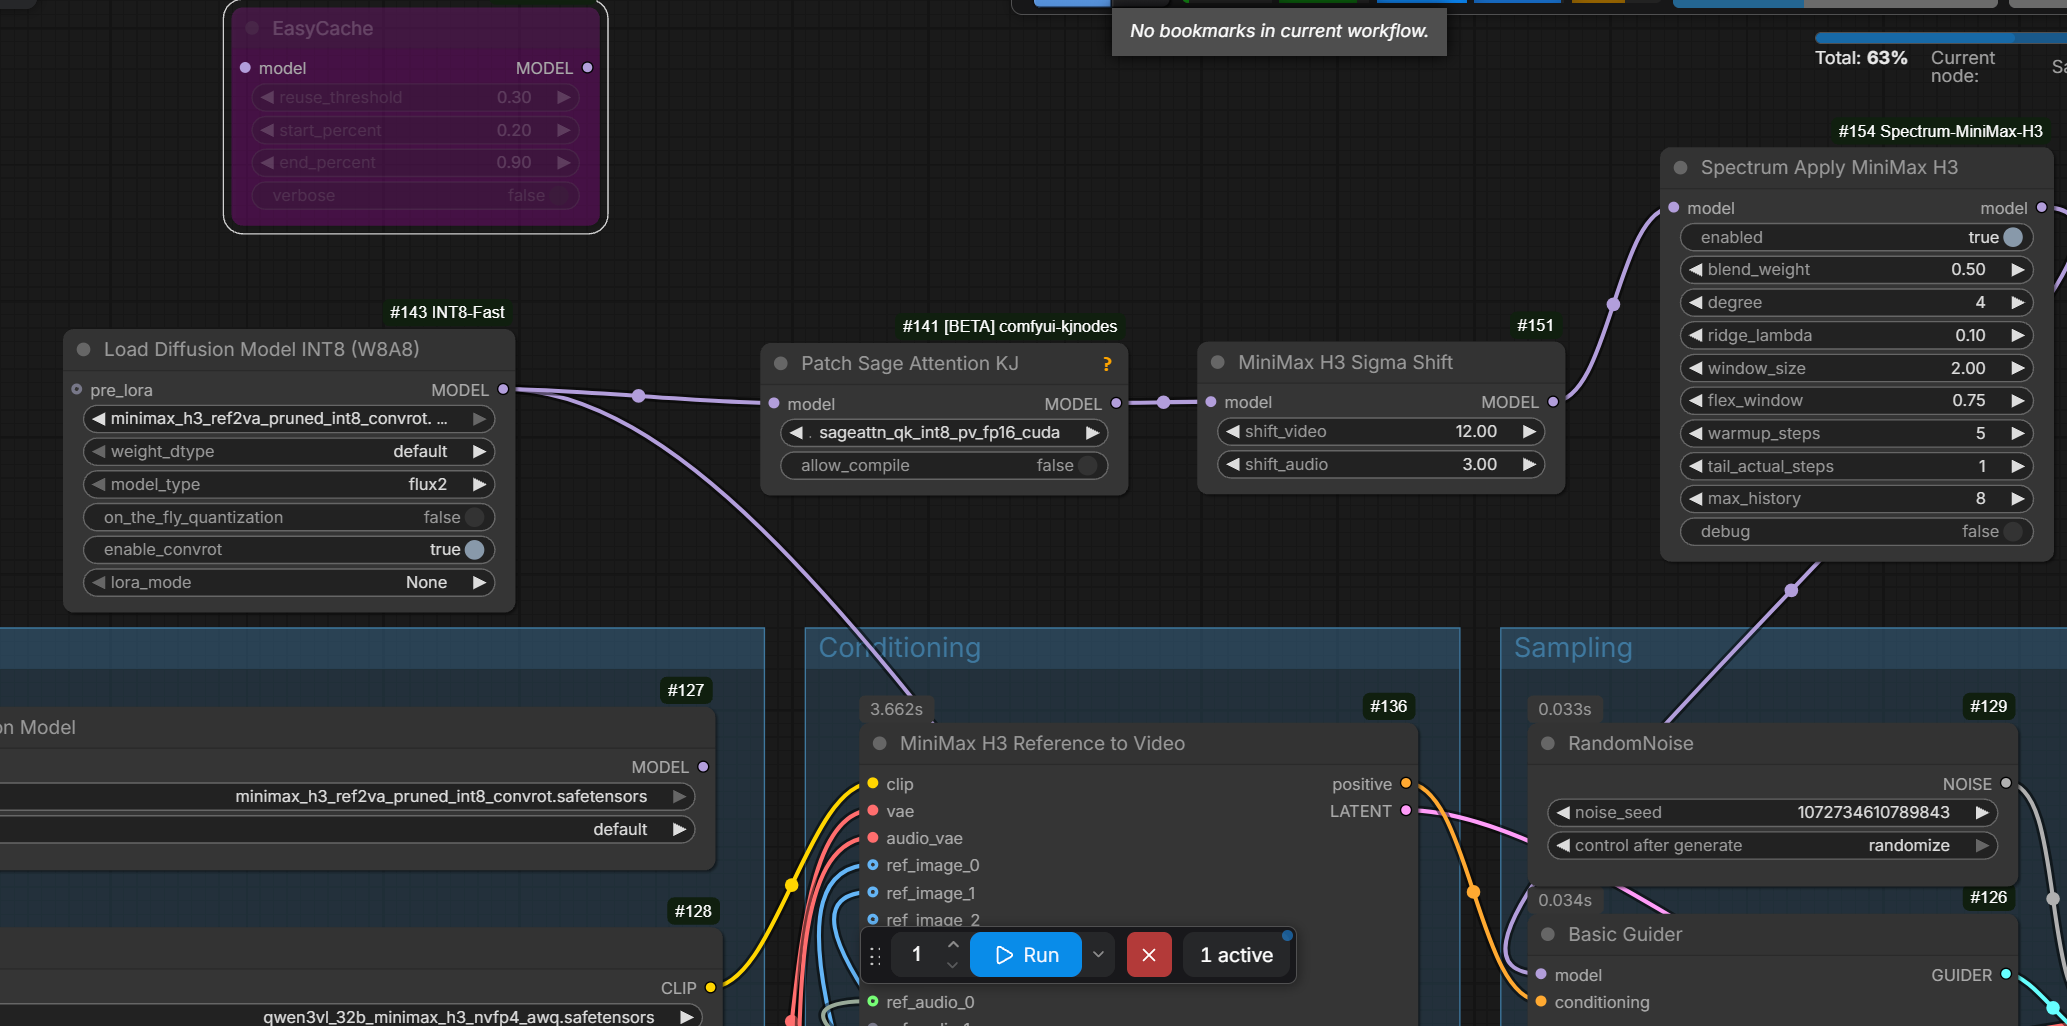Screen dimensions: 2067x1026
Task: Click the NOISE output socket of RandomNoise
Action: click(x=2006, y=783)
